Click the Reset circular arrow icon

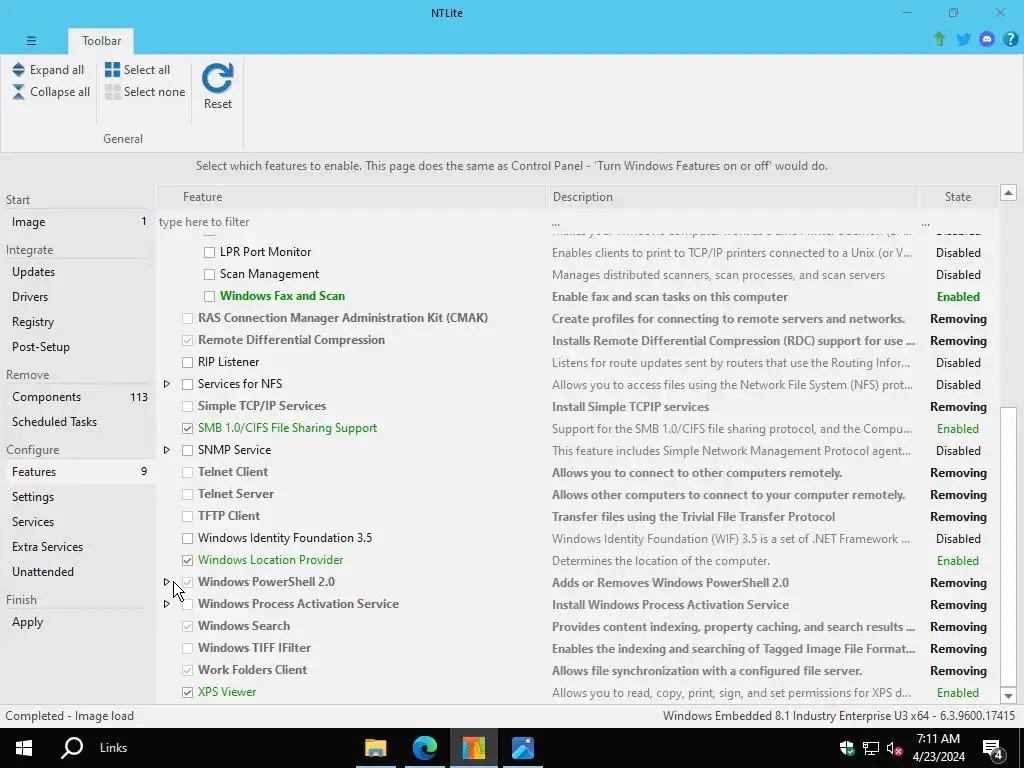point(217,78)
